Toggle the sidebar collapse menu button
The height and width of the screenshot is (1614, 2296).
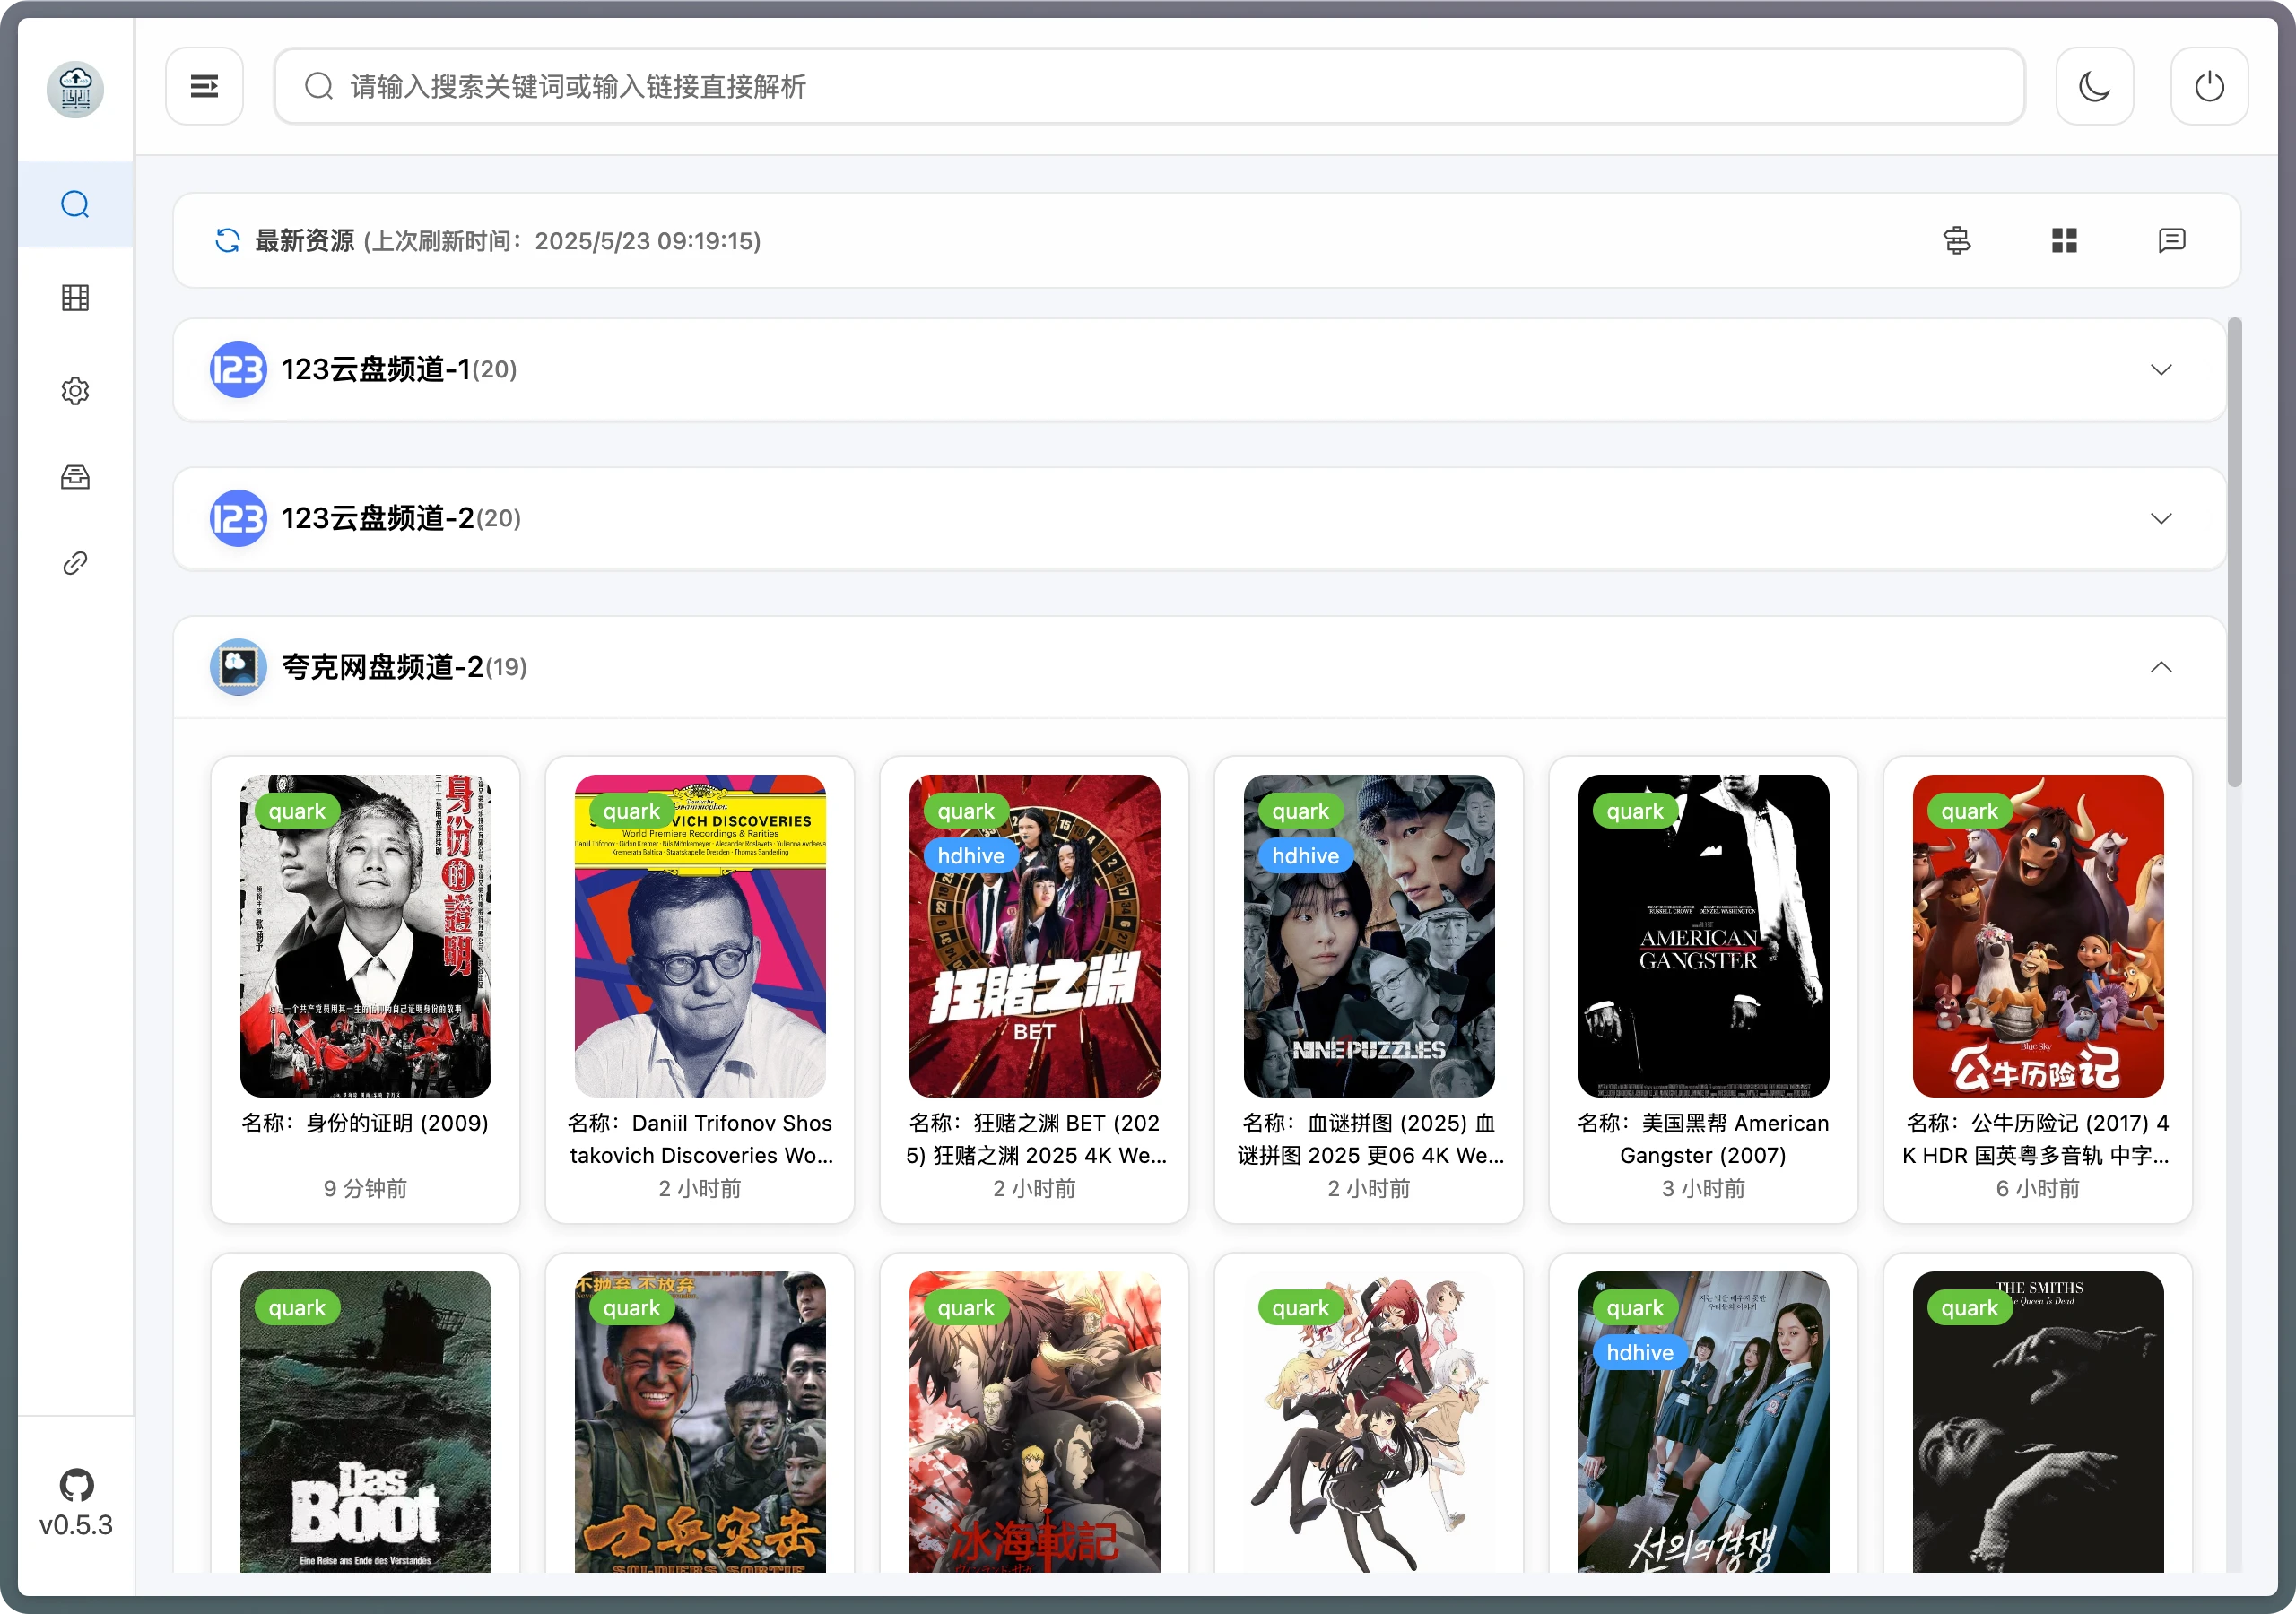tap(204, 86)
